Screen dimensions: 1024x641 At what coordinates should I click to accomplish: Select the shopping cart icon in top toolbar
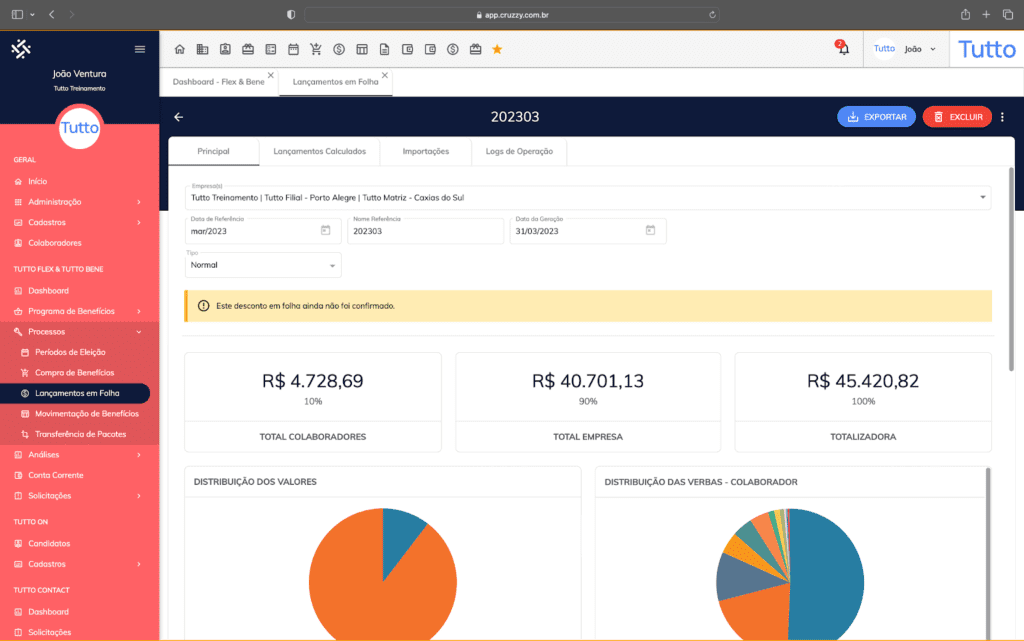[x=317, y=48]
